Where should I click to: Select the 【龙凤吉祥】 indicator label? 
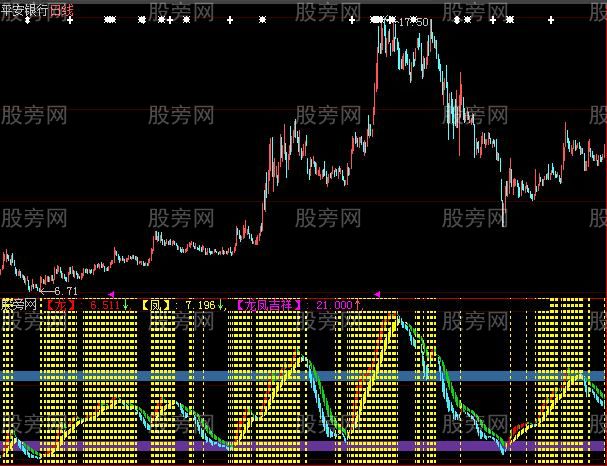point(270,303)
